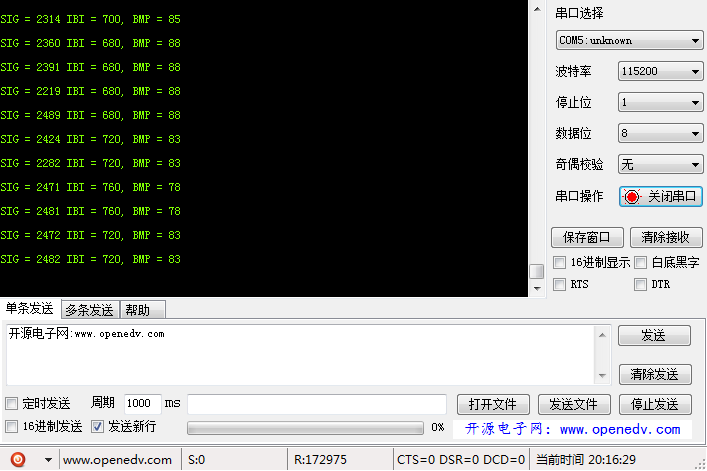Click the S:0 sent counter
The width and height of the screenshot is (707, 471).
tap(197, 460)
